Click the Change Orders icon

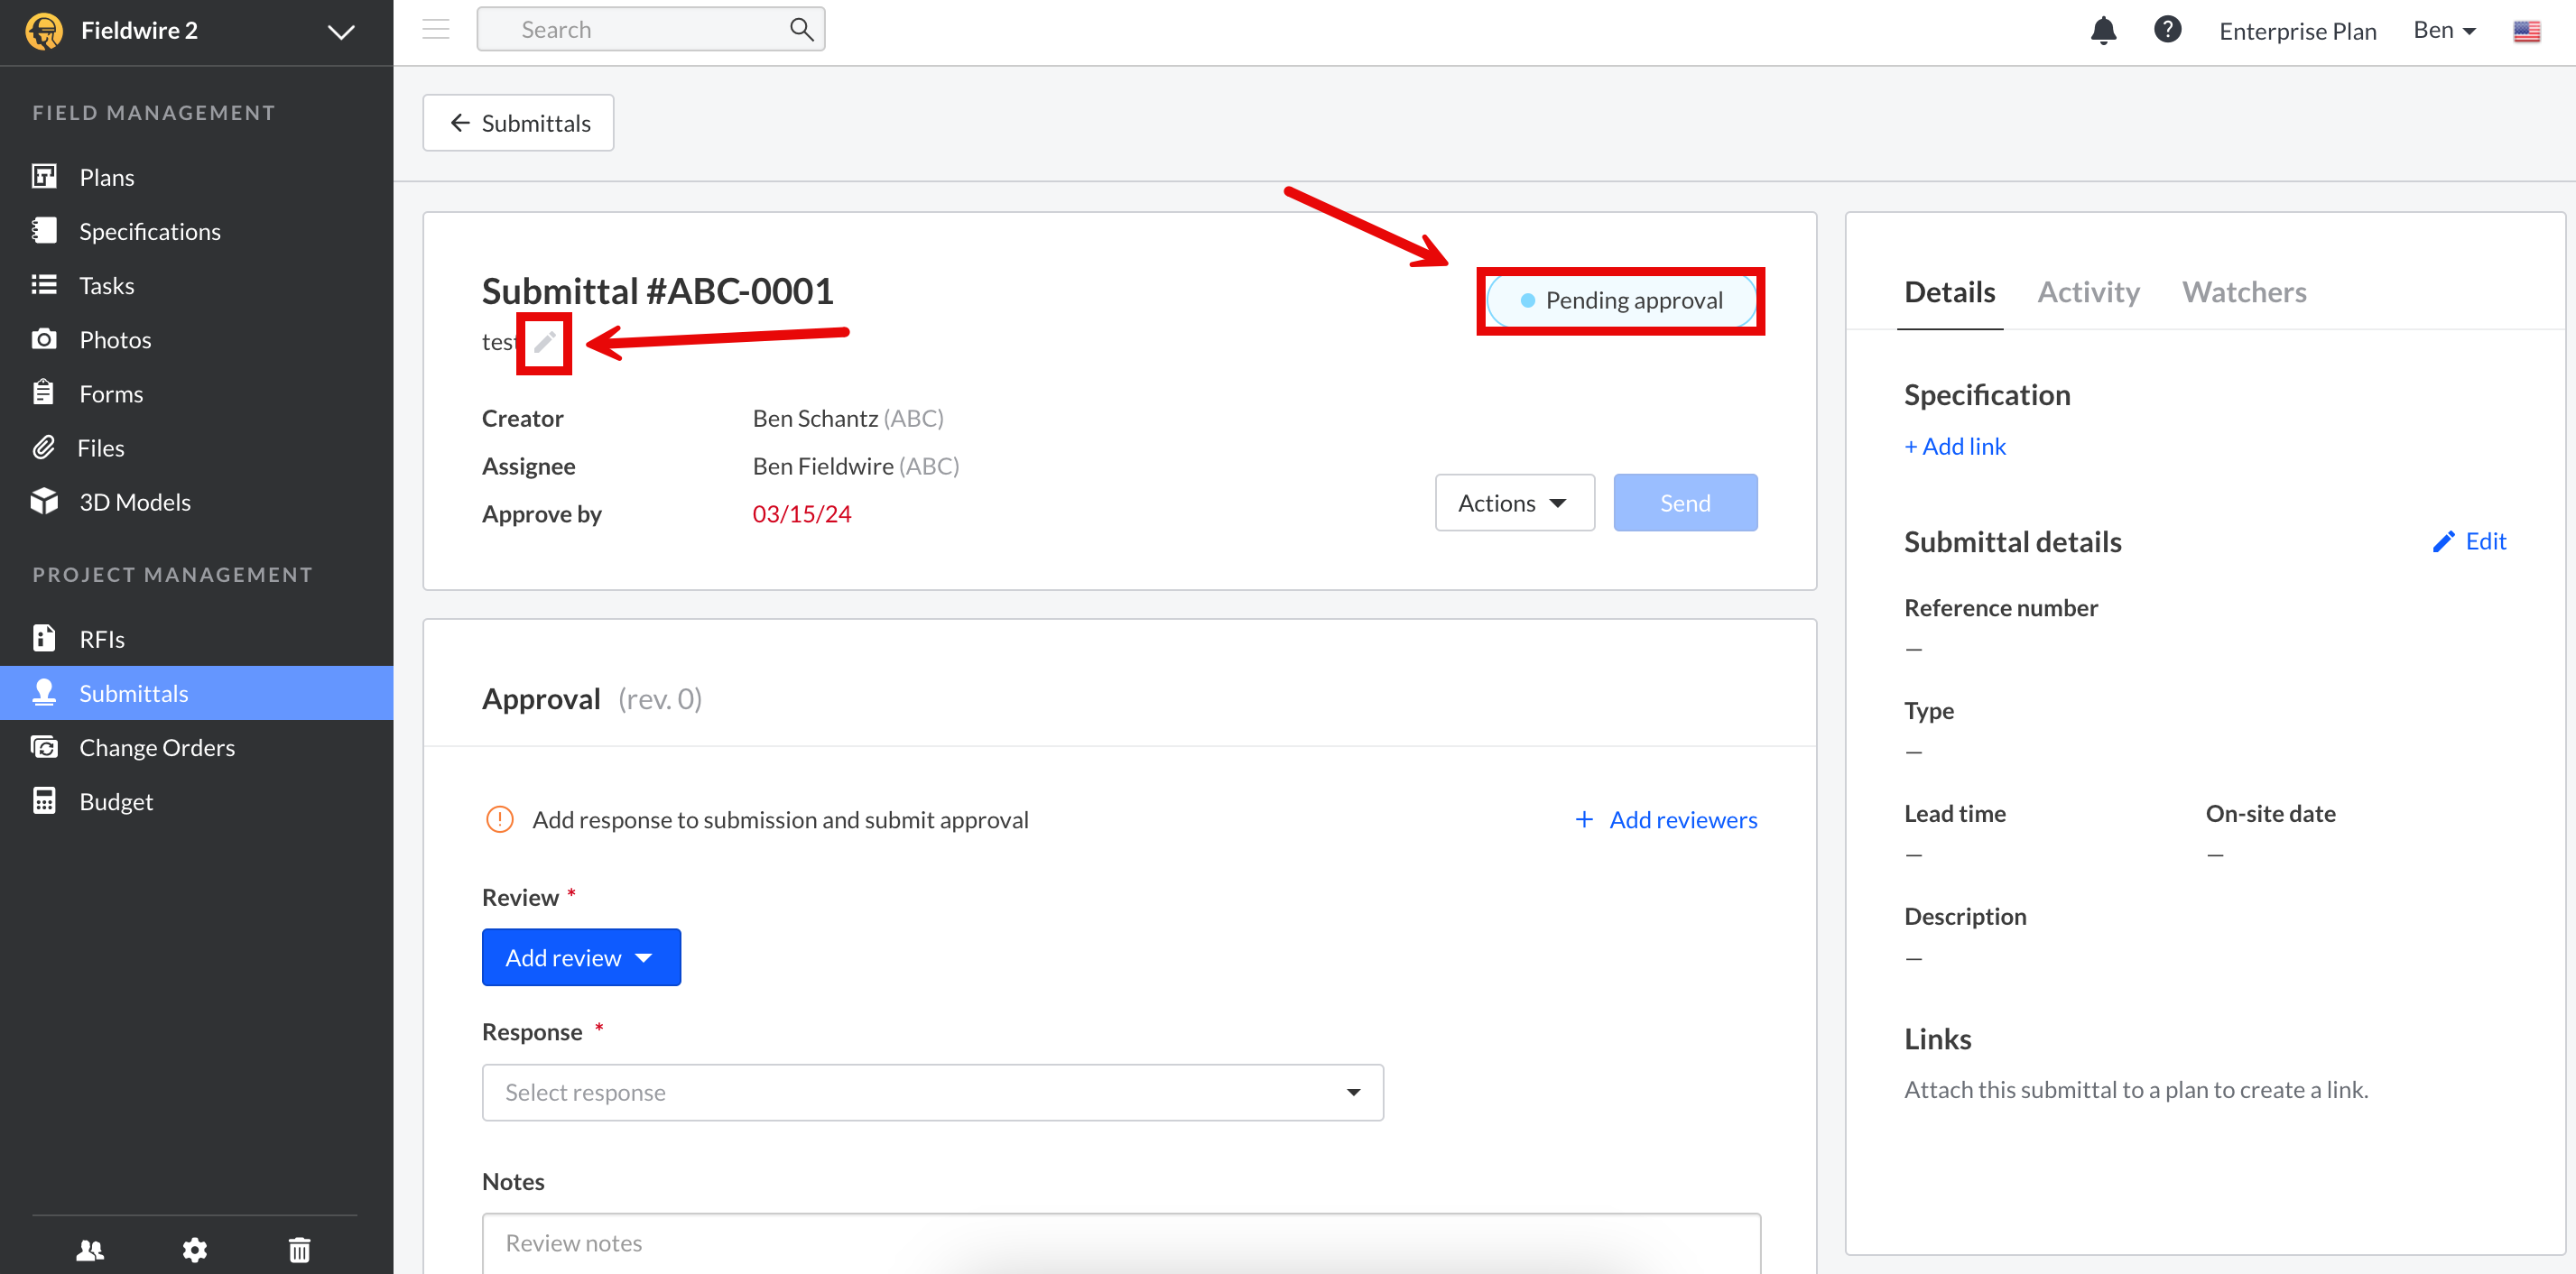point(44,746)
